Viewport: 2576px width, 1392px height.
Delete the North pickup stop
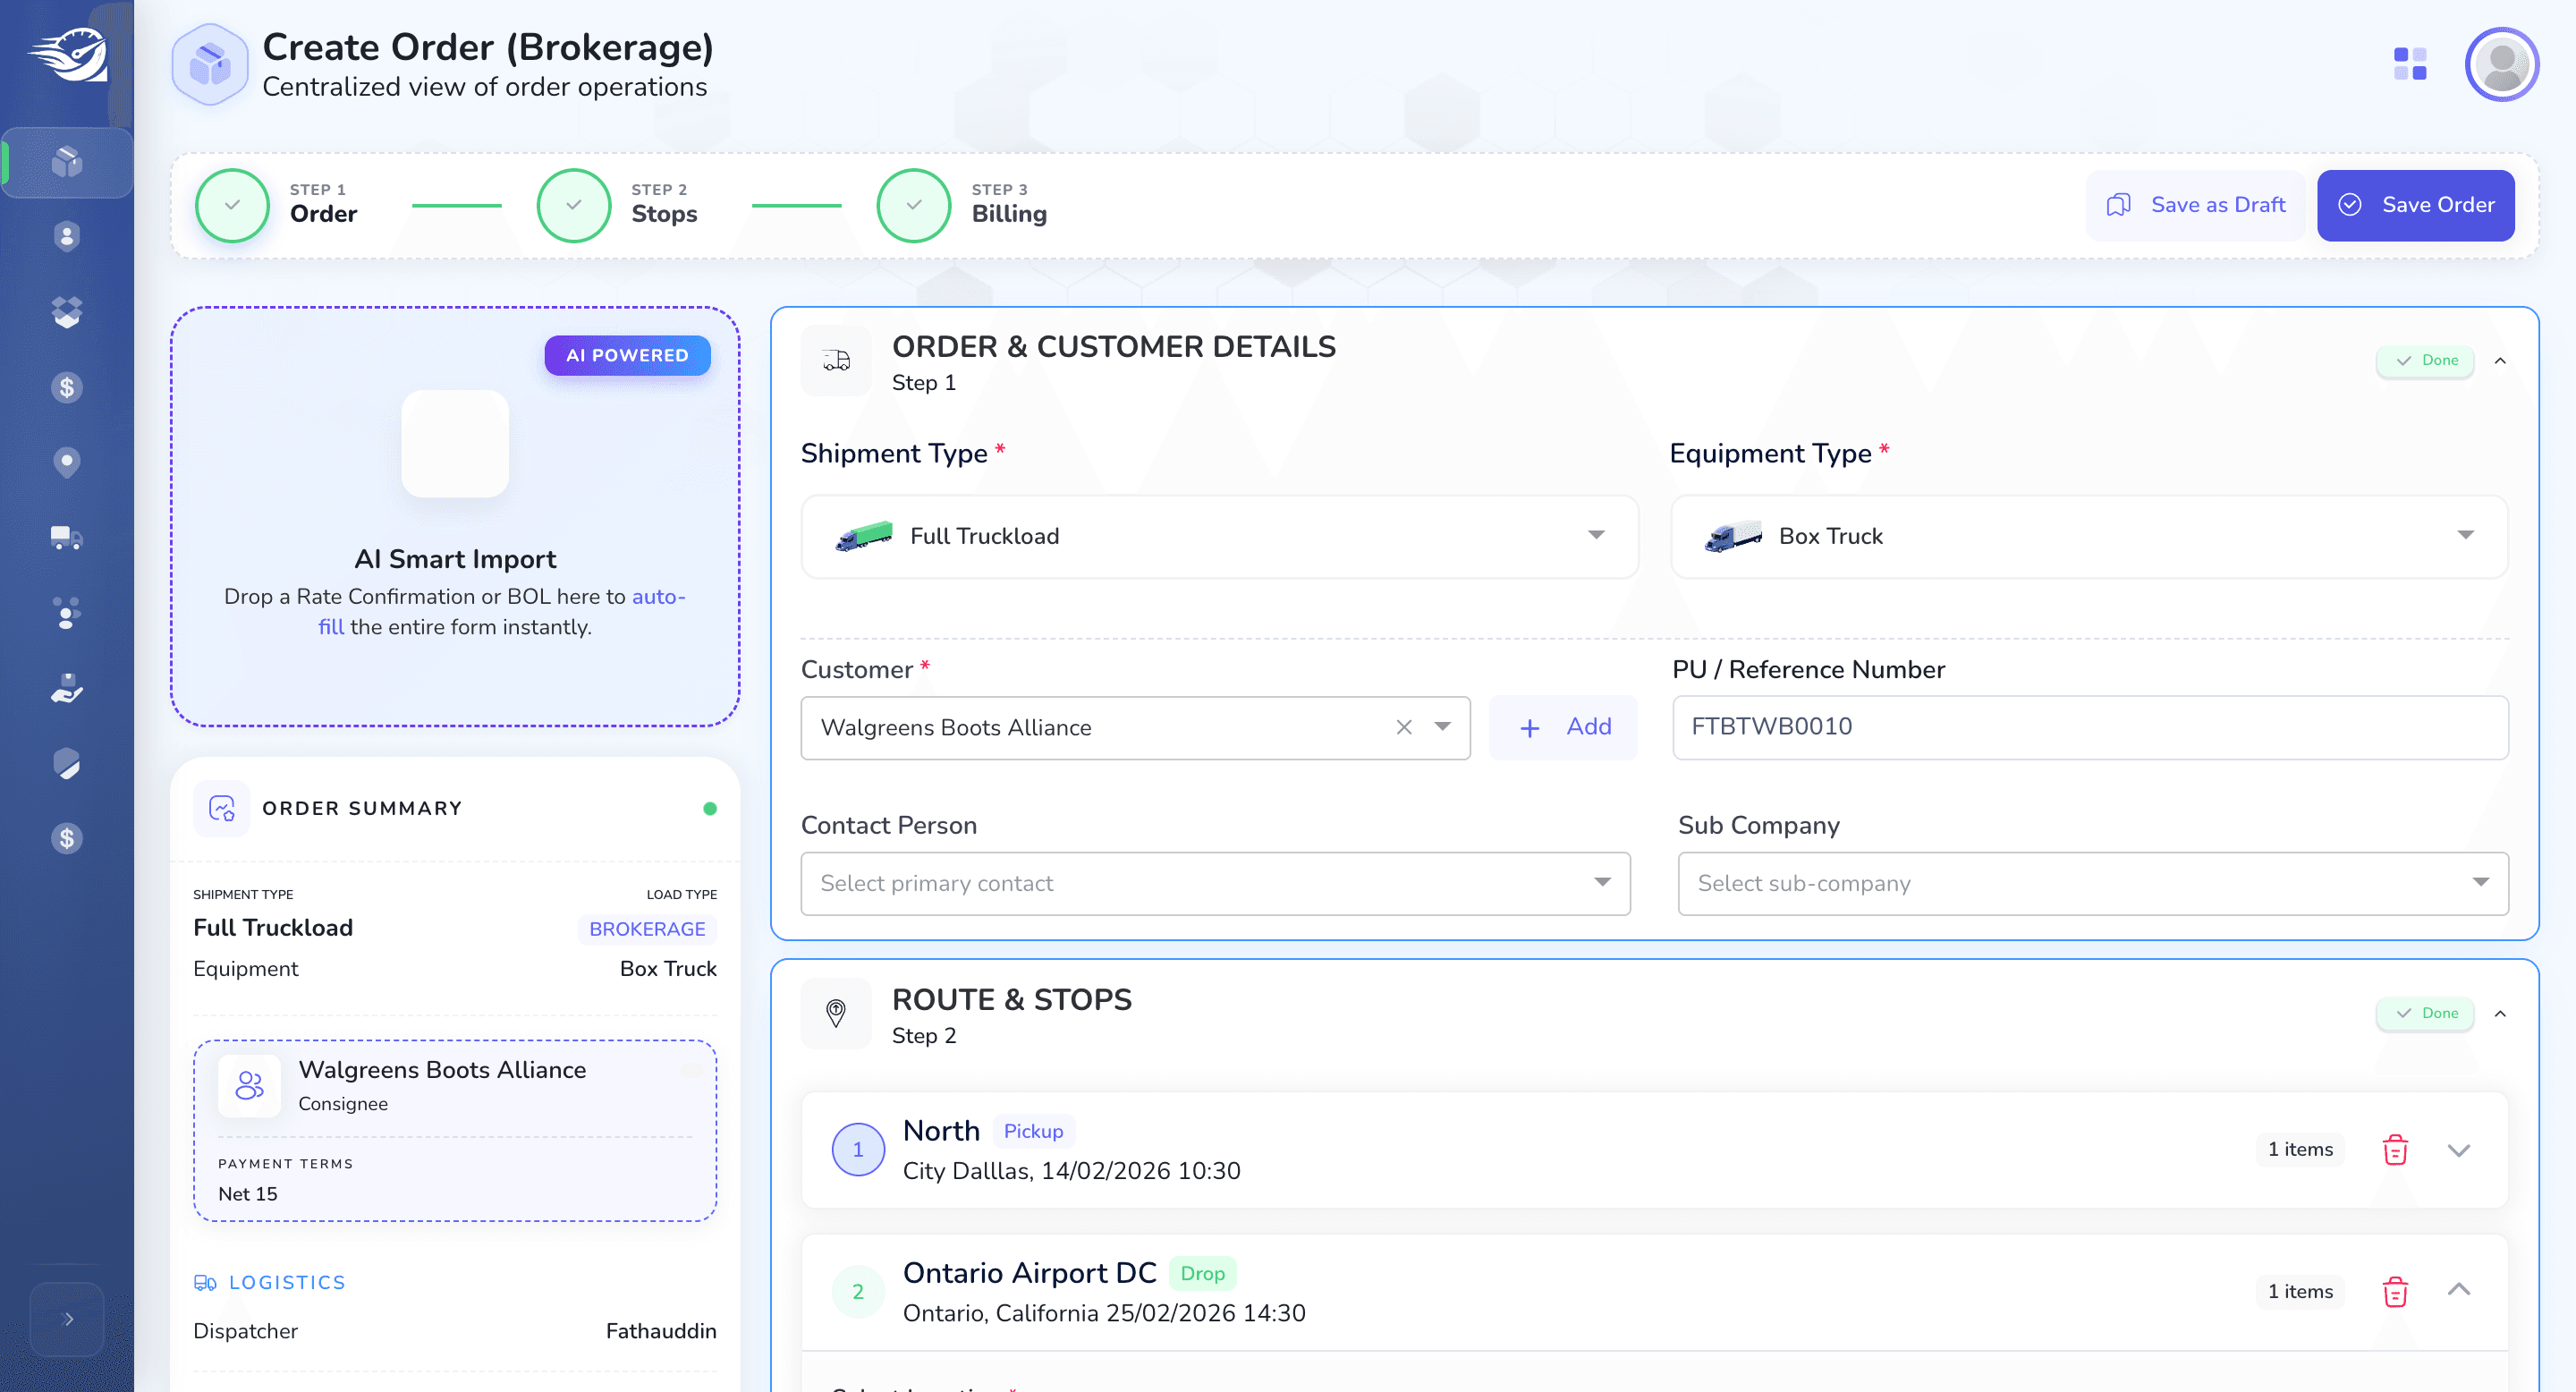[x=2395, y=1149]
